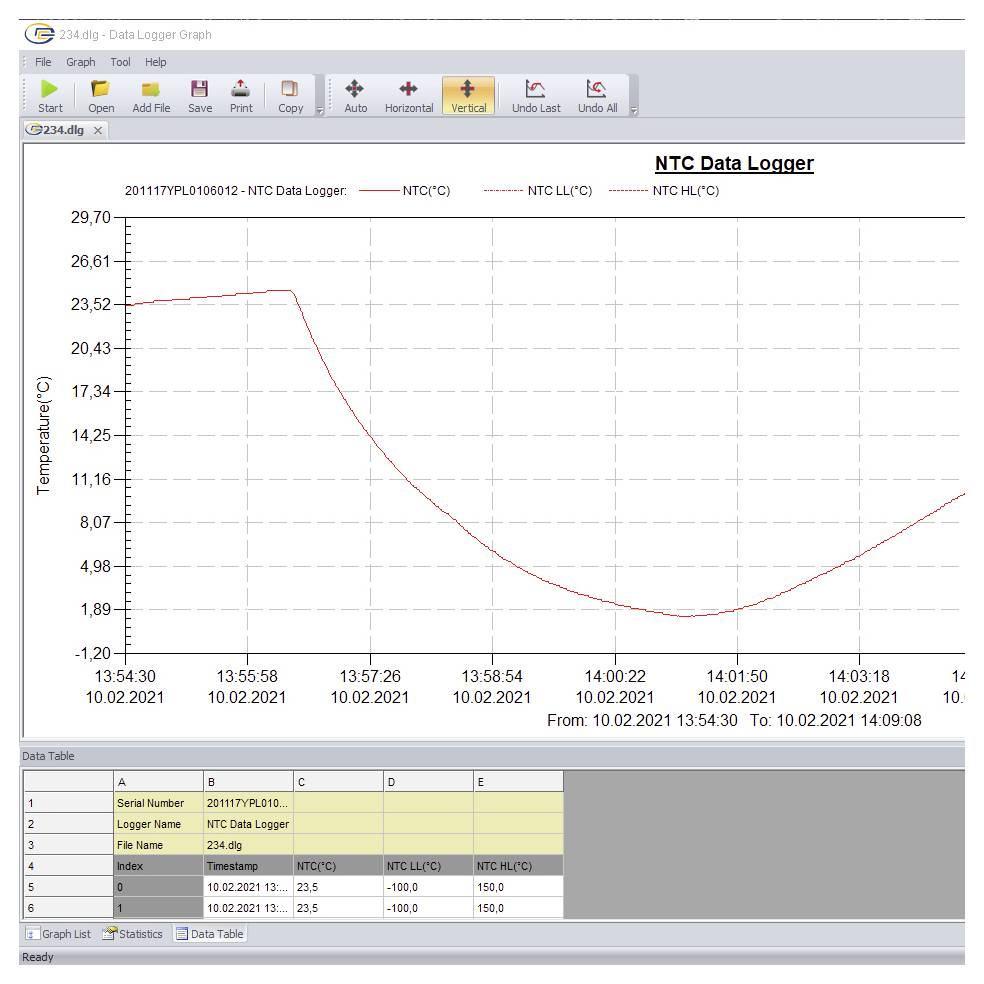984x984 pixels.
Task: Click the From/To date range text
Action: [734, 720]
